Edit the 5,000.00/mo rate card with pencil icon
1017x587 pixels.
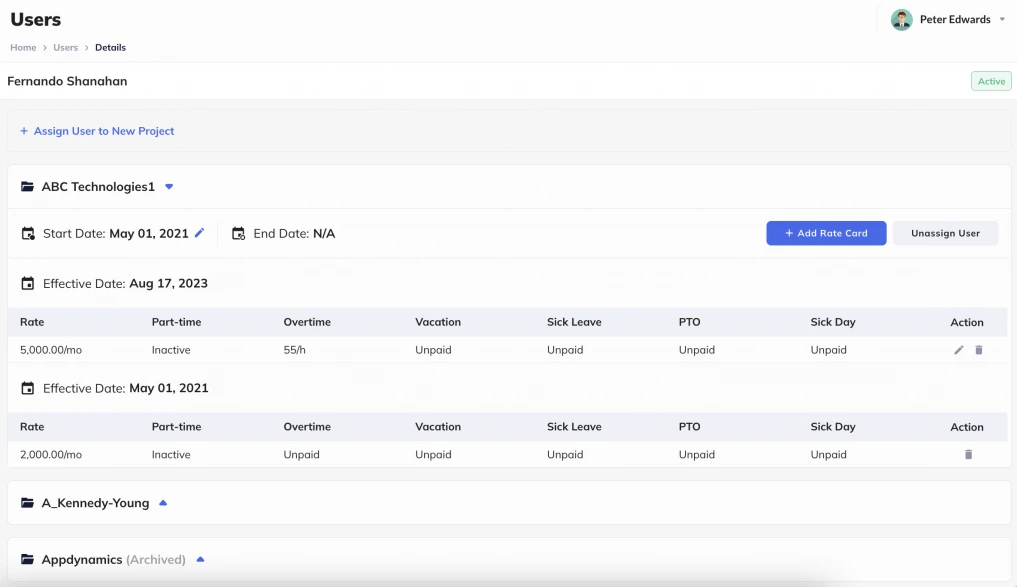(959, 350)
